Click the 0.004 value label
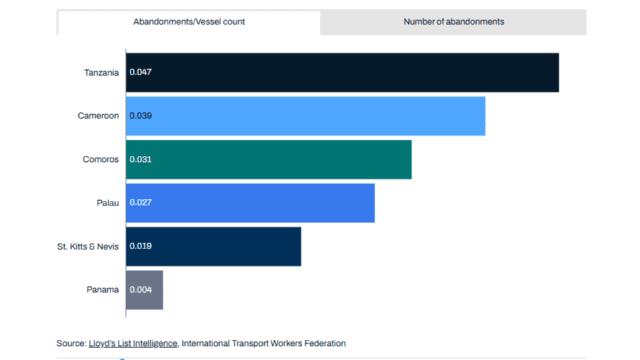 pyautogui.click(x=140, y=290)
